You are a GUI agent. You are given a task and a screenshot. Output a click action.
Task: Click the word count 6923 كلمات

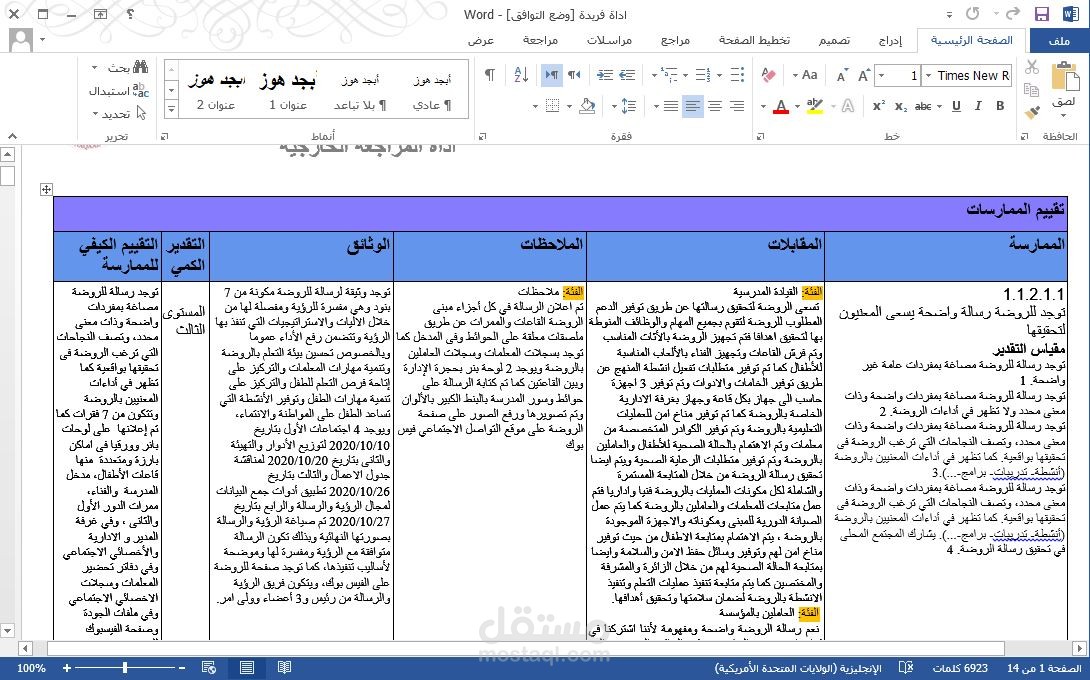[960, 668]
